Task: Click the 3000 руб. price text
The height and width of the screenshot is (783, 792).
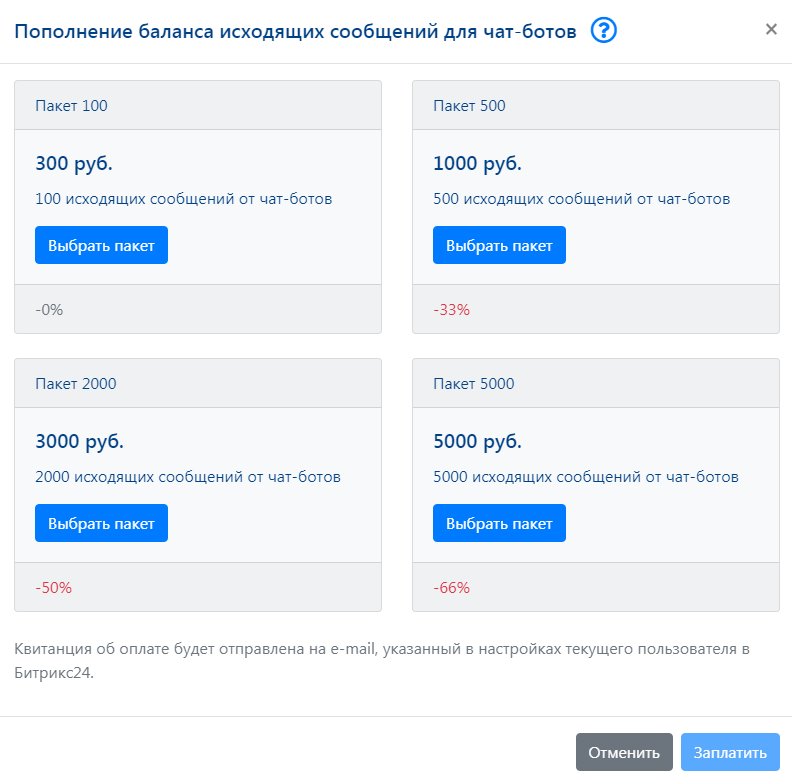Action: pos(79,442)
